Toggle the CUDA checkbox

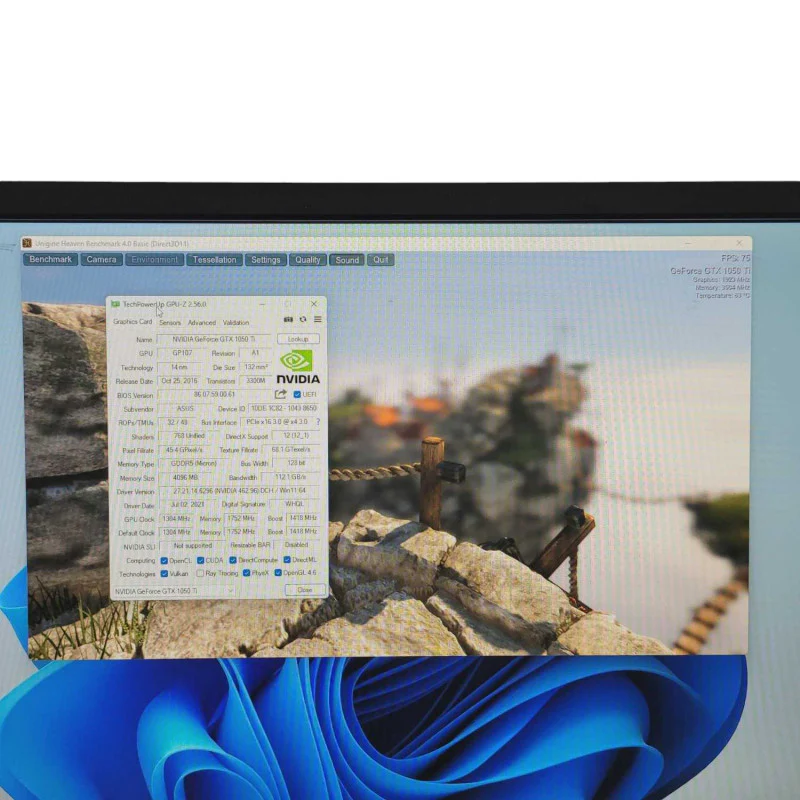coord(201,561)
